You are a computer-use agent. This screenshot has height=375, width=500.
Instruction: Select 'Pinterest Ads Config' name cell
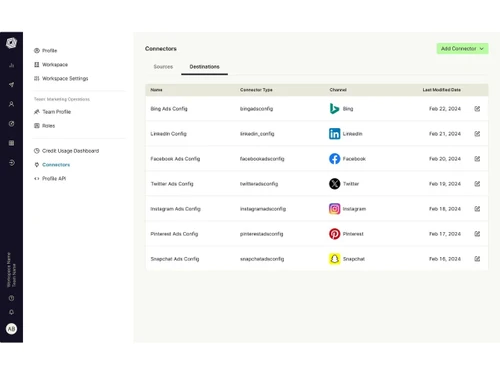tap(174, 234)
